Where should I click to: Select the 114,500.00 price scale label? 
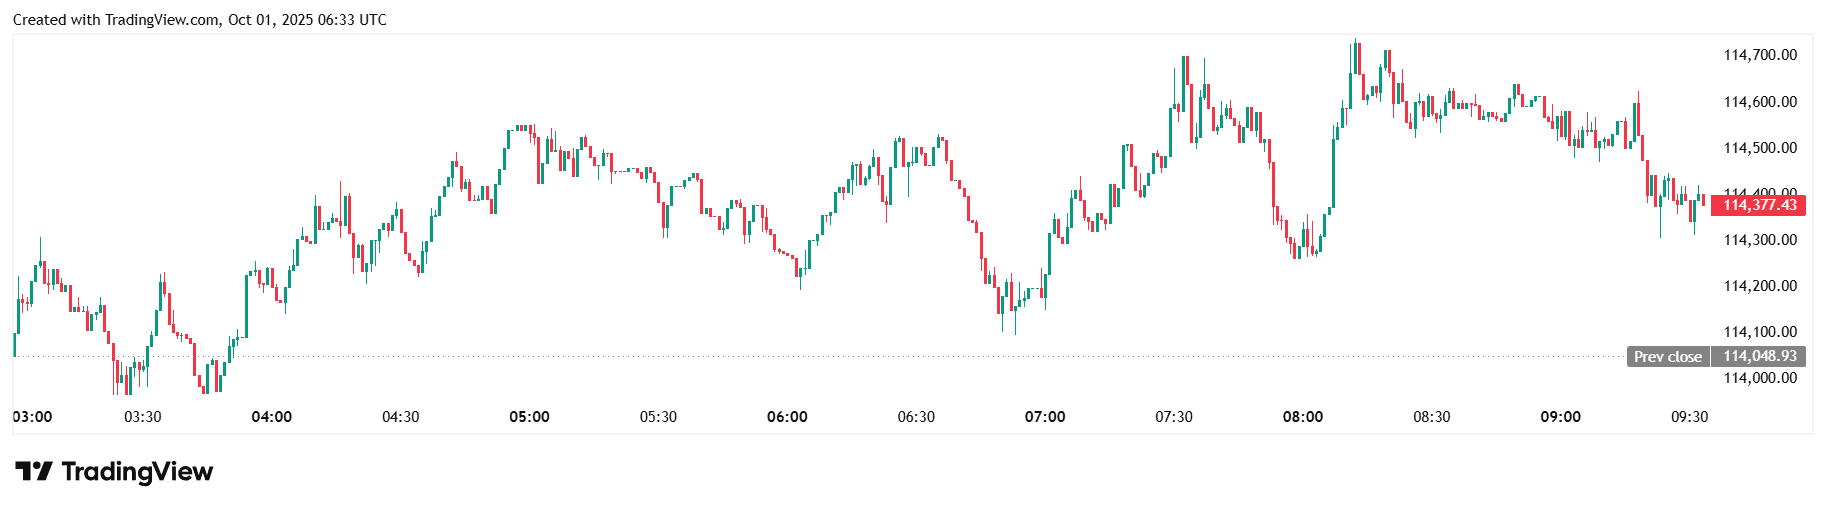[1760, 148]
